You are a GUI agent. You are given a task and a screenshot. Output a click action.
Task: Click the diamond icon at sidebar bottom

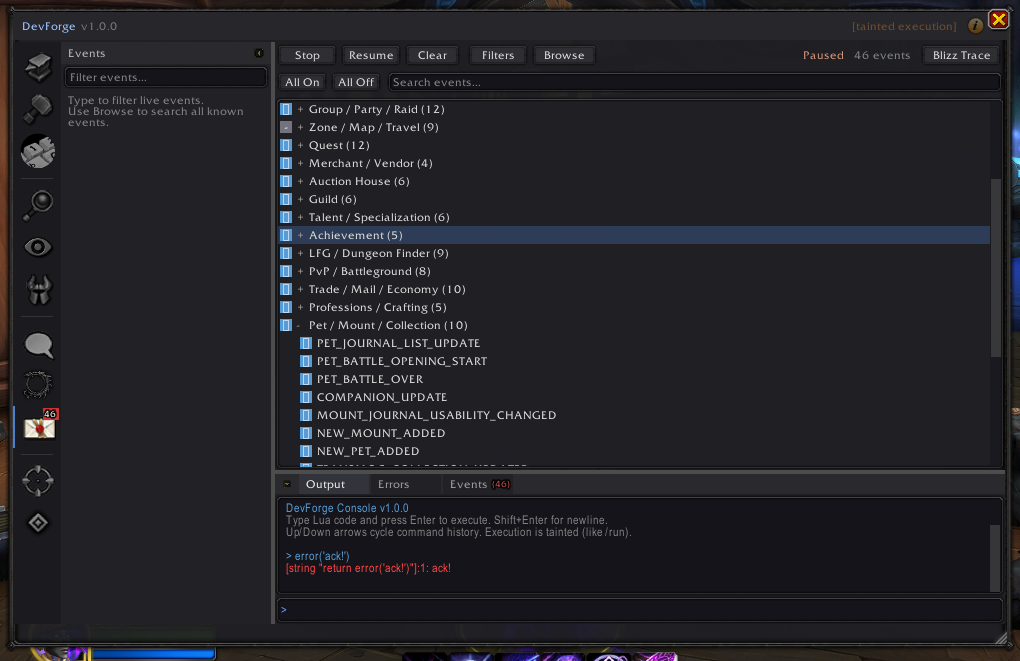pyautogui.click(x=37, y=522)
